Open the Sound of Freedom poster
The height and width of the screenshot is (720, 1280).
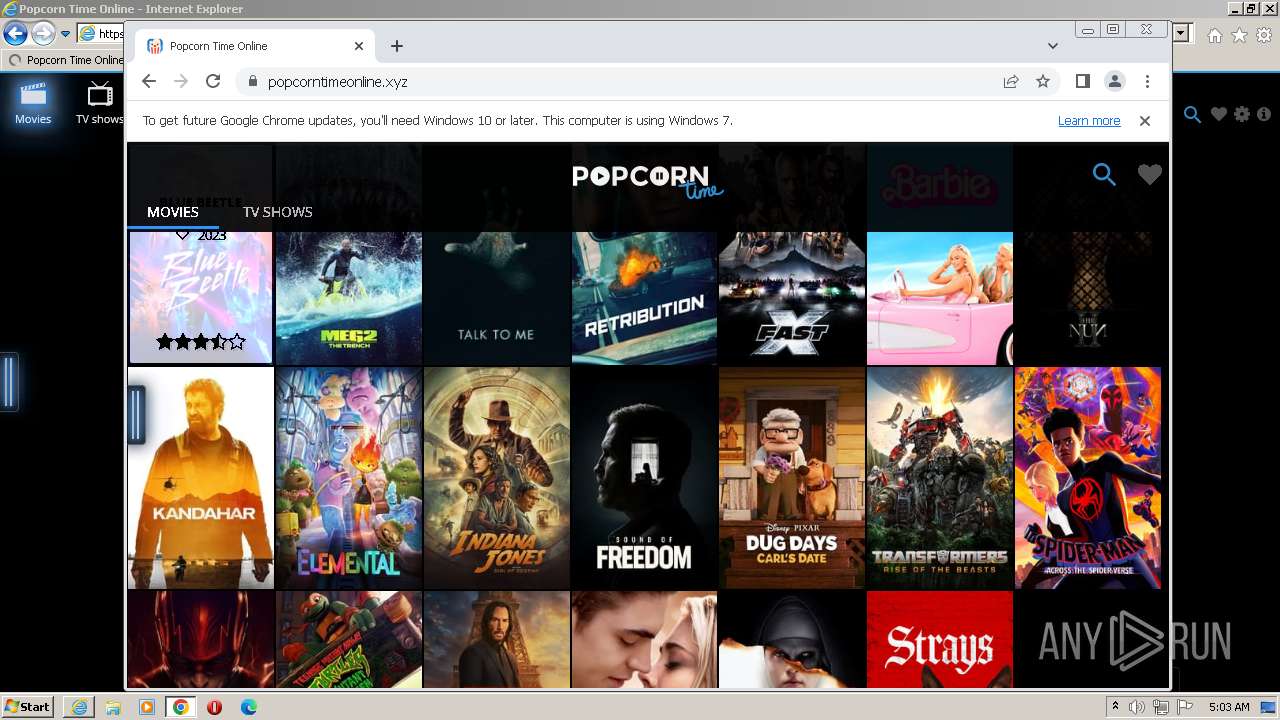tap(644, 478)
